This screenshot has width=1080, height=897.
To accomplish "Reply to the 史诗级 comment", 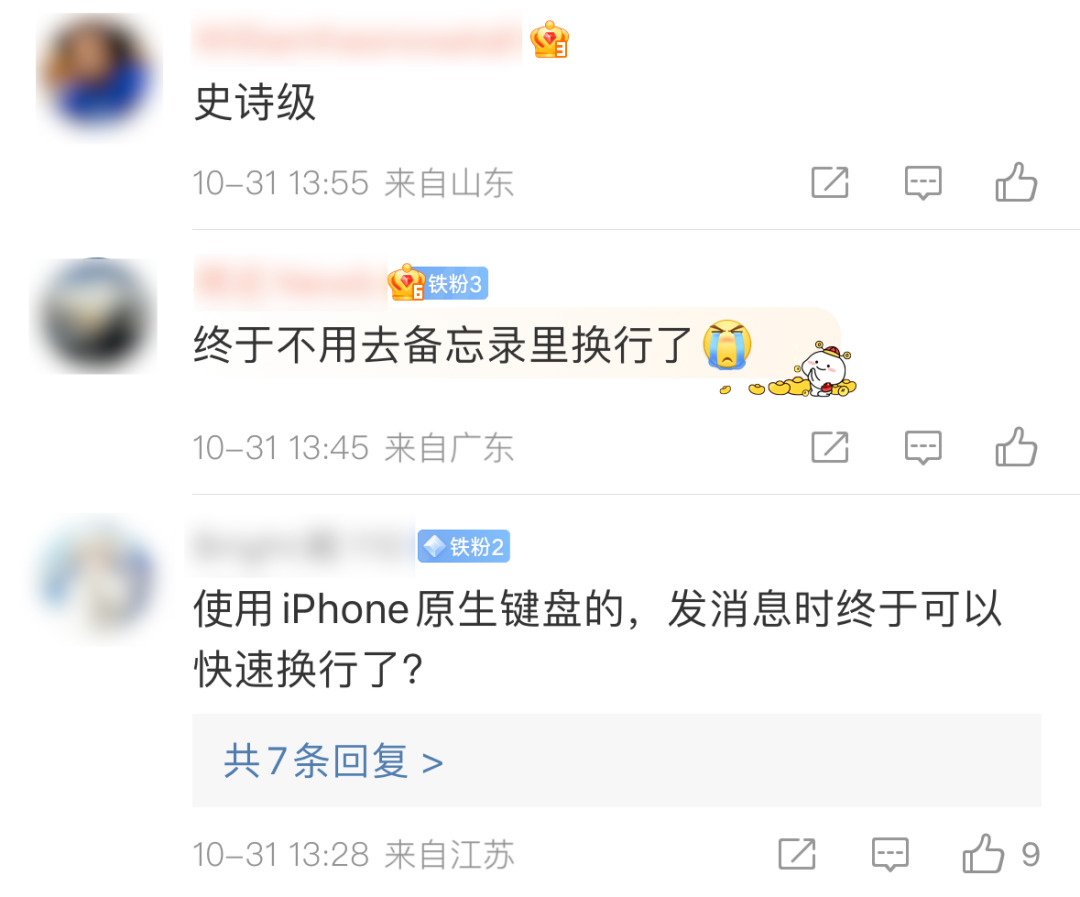I will pos(923,183).
